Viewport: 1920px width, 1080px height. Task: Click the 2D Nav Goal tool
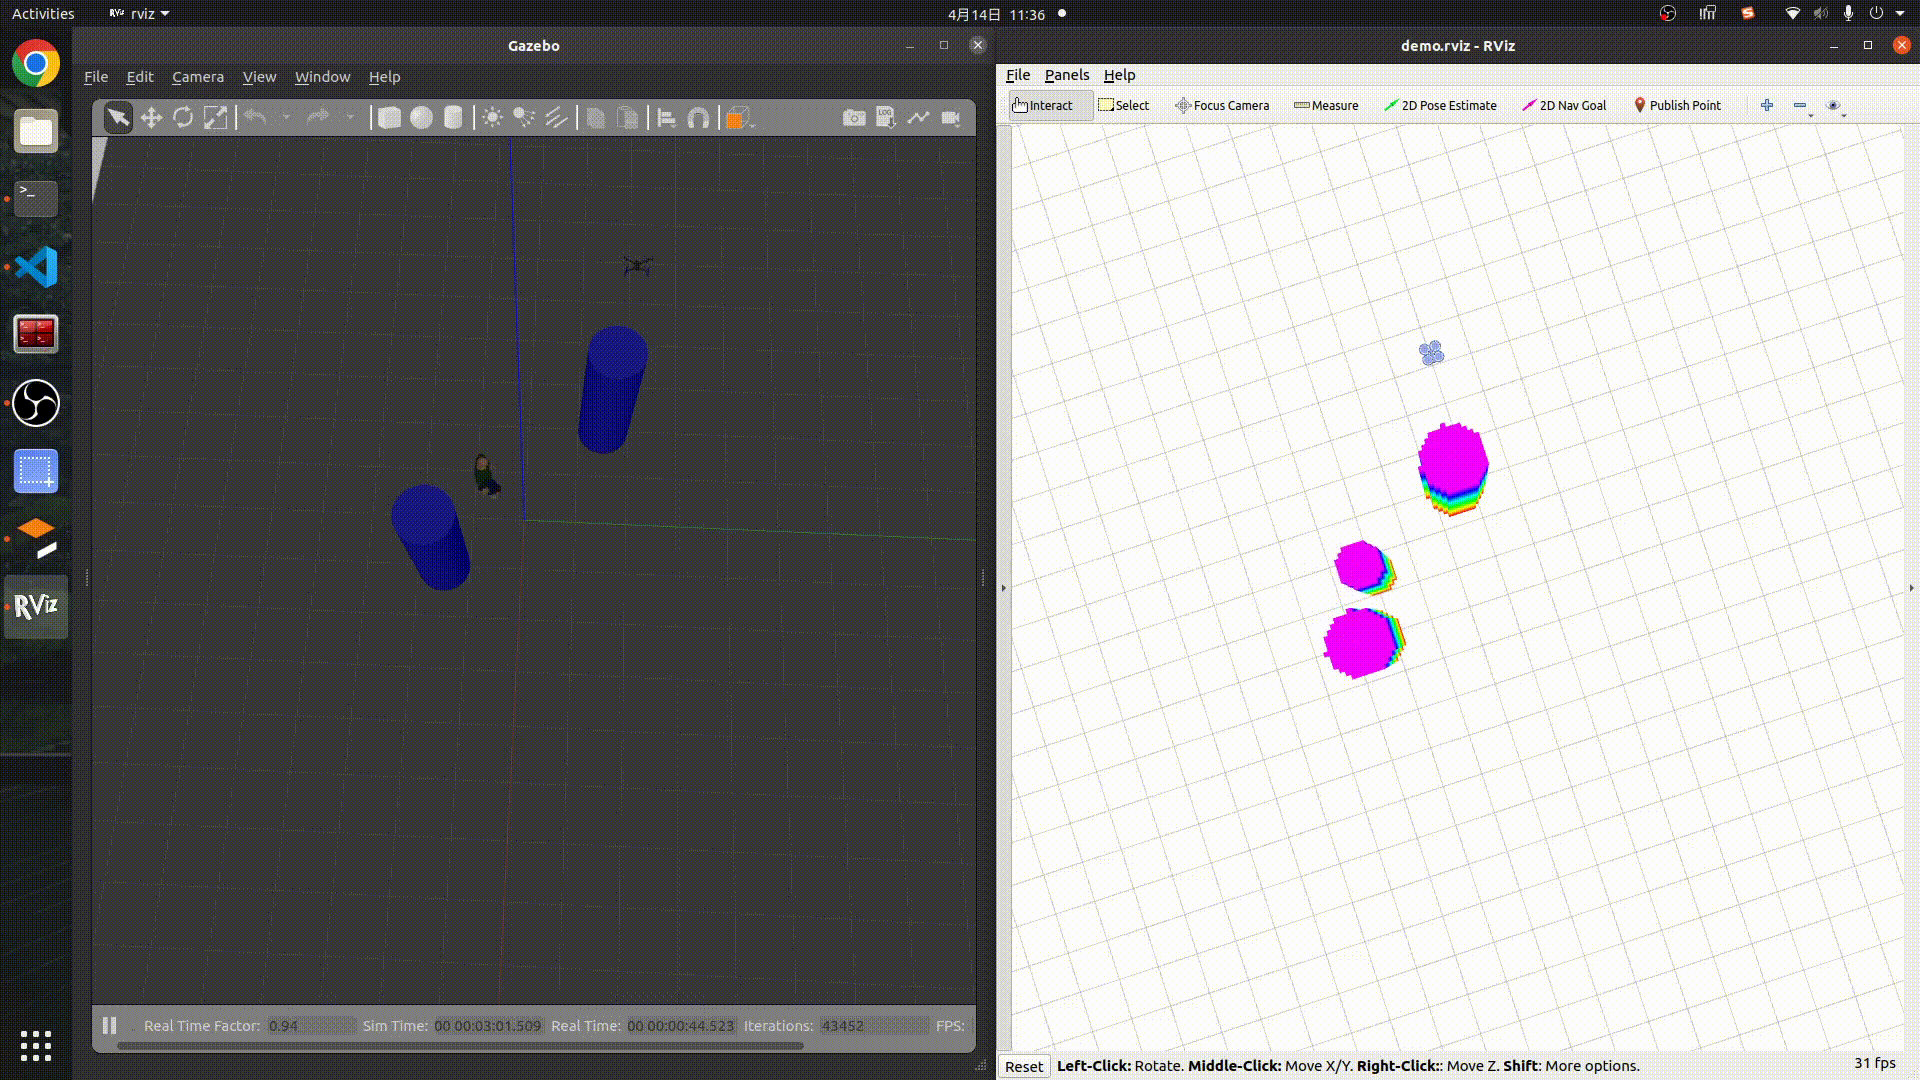point(1564,105)
